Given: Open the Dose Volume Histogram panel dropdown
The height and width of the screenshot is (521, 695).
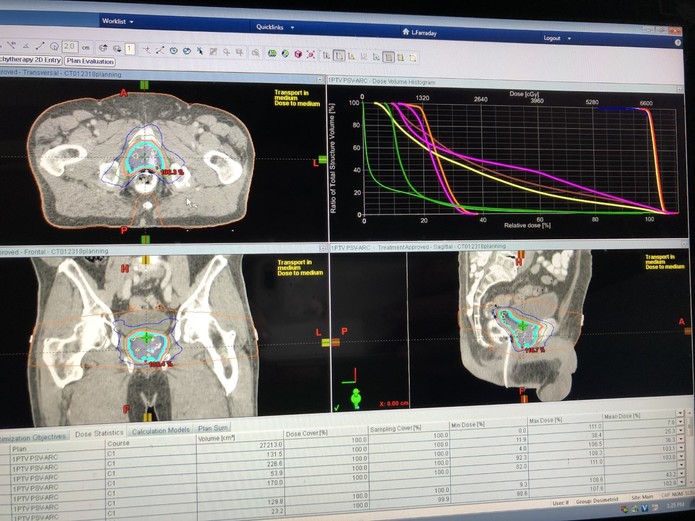Looking at the screenshot, I should tap(680, 90).
